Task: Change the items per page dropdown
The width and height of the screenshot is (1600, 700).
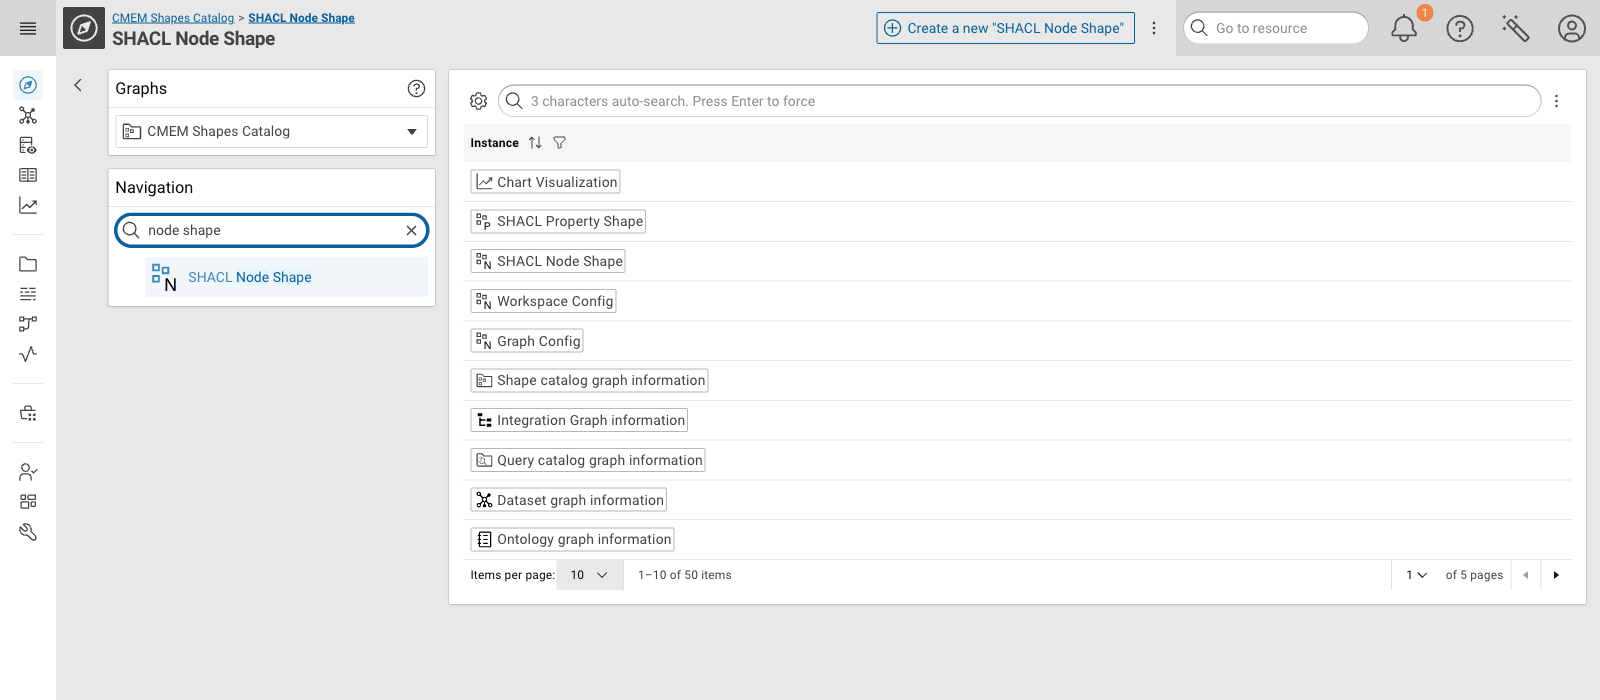Action: tap(589, 575)
